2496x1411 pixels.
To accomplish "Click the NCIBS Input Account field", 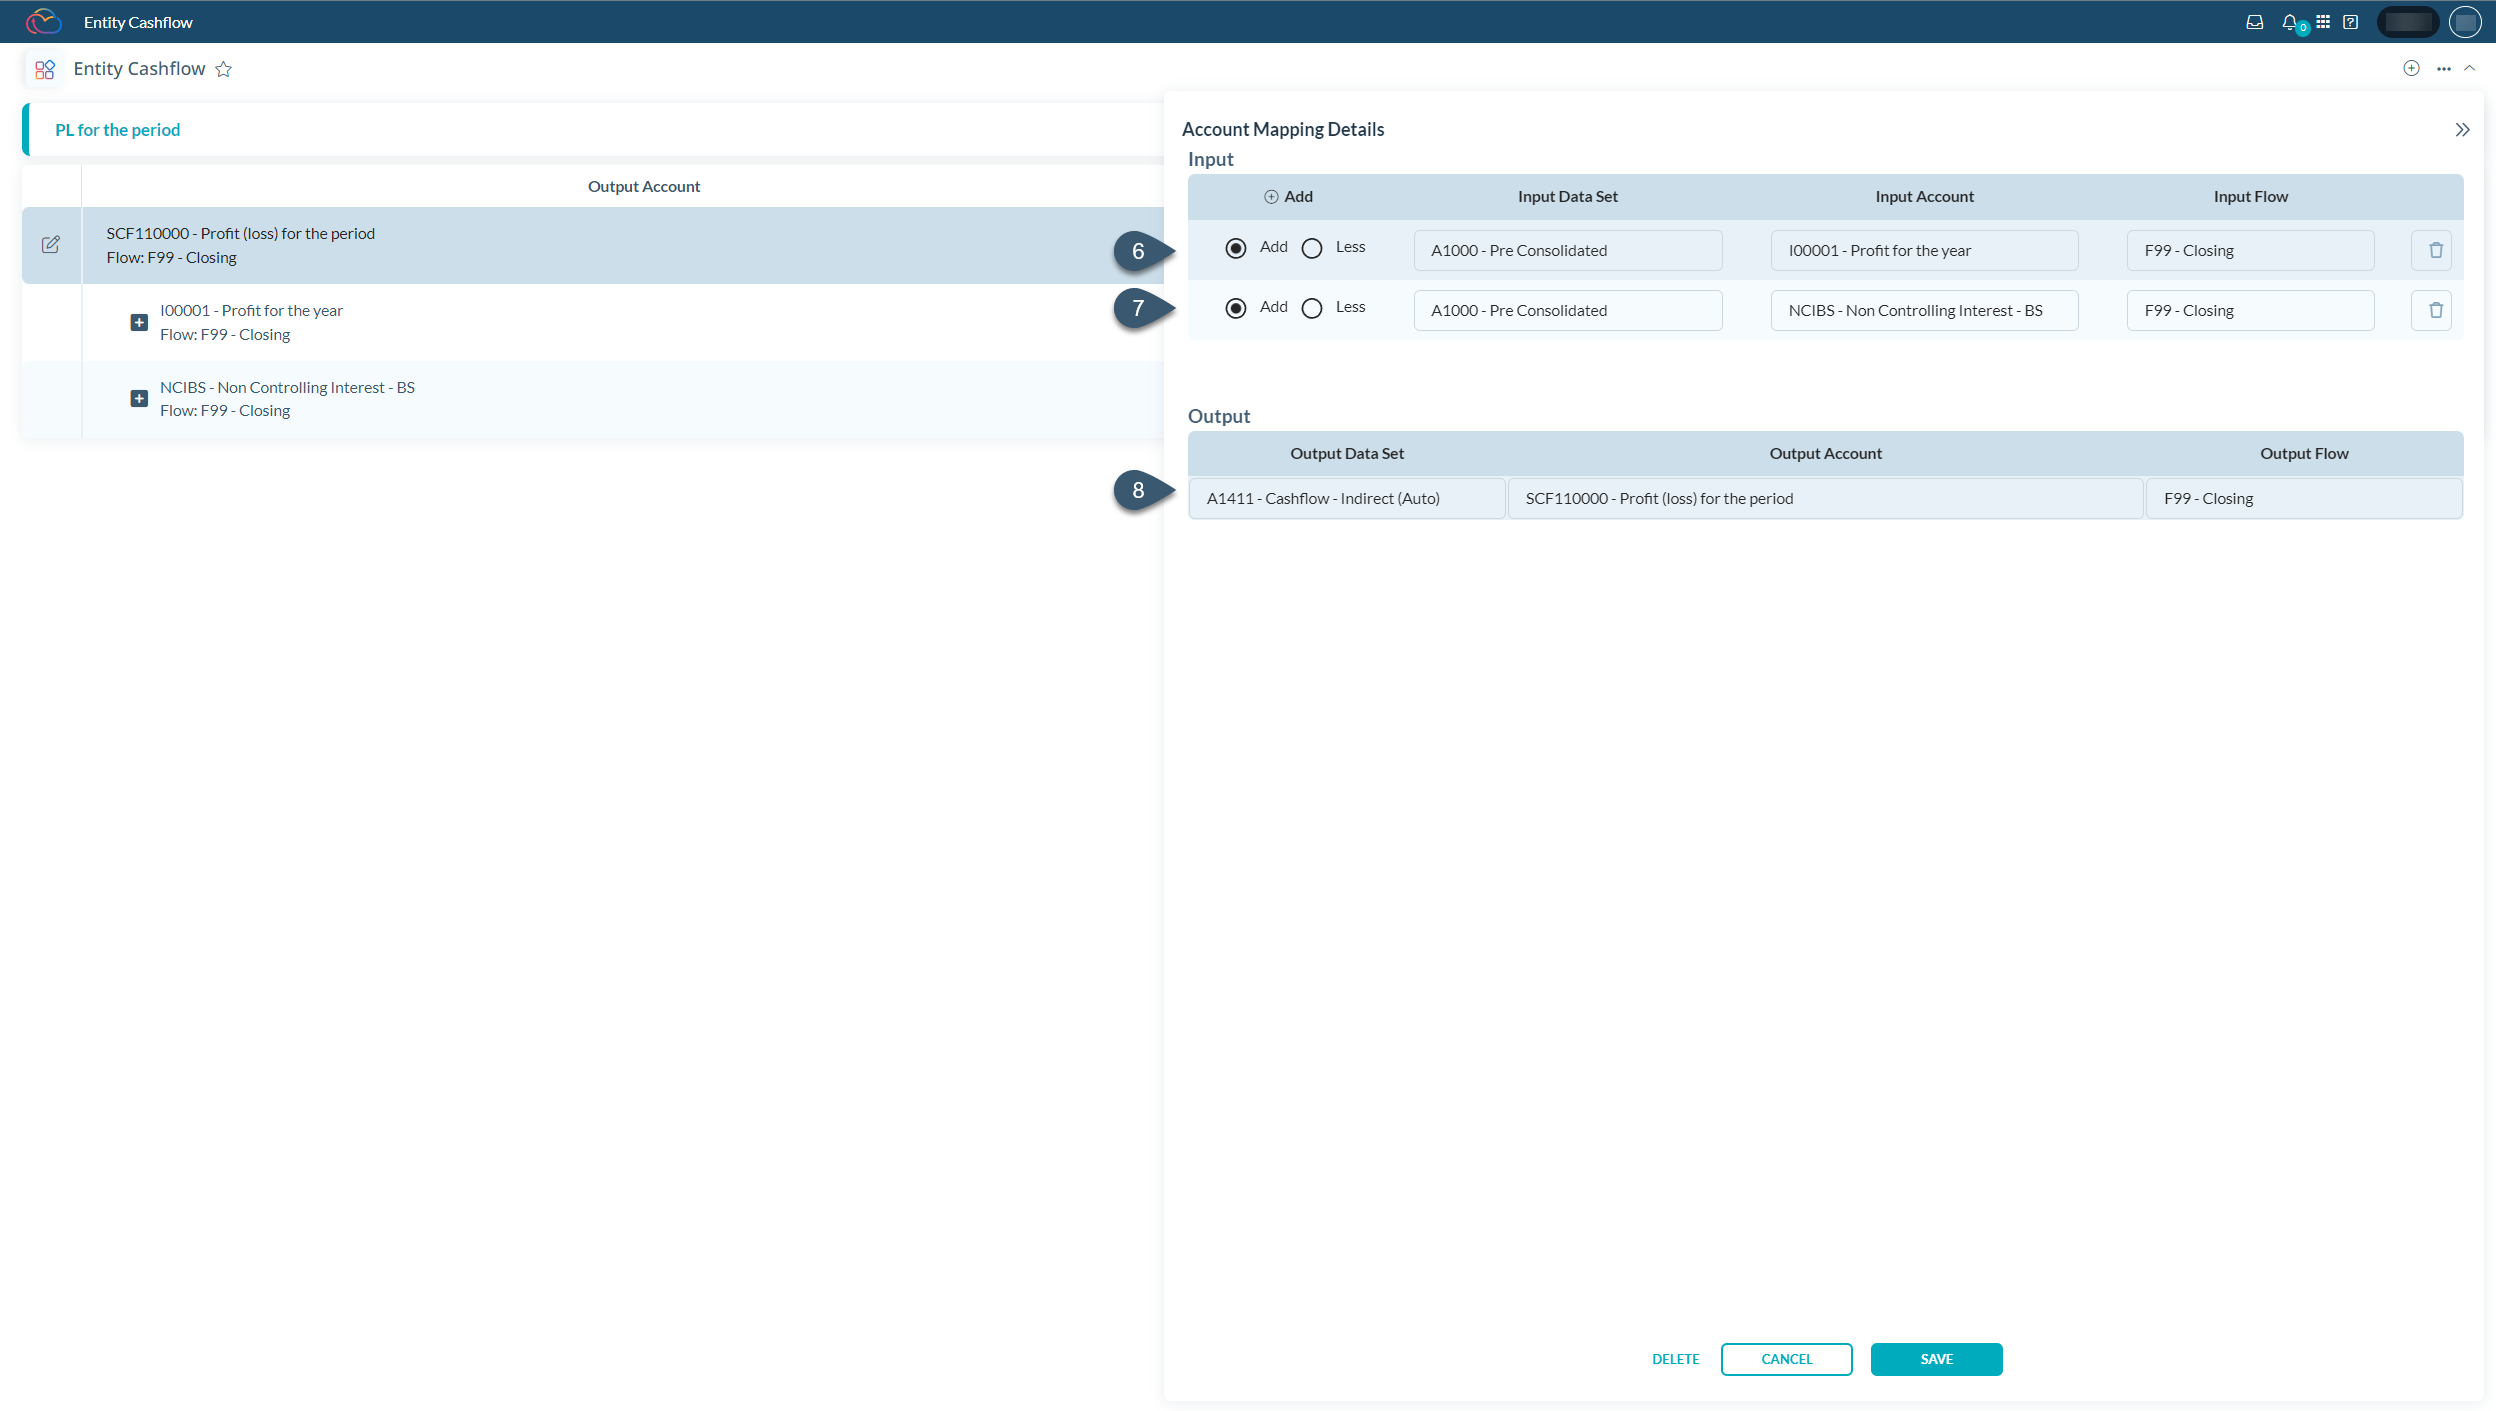I will [x=1923, y=310].
